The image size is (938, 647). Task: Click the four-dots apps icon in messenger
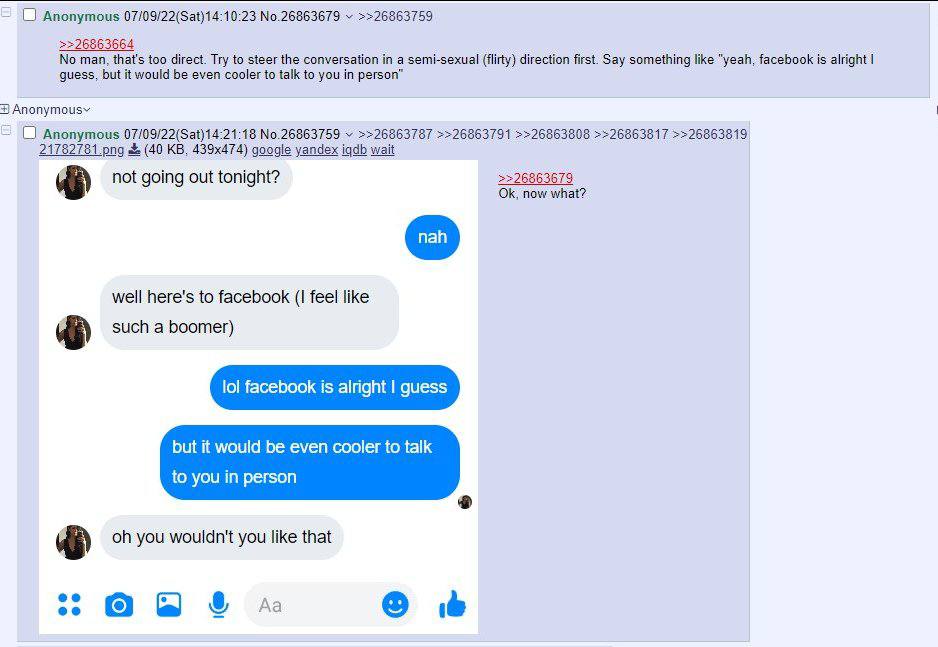point(69,605)
